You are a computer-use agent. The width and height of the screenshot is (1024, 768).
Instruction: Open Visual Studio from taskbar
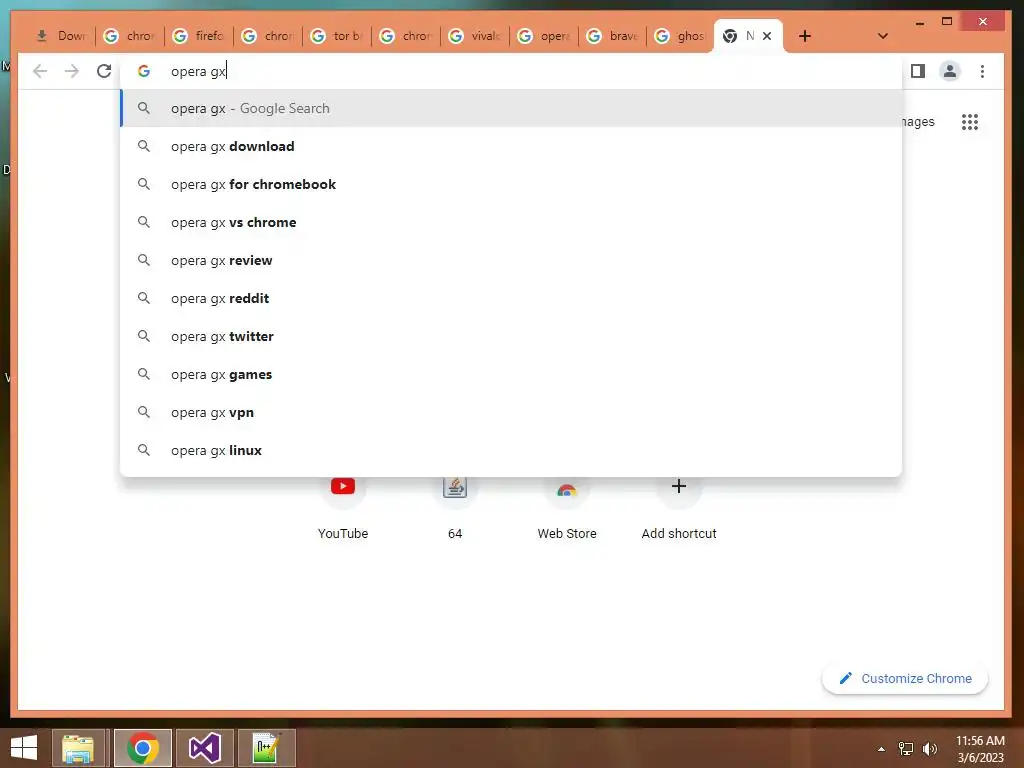pos(204,748)
